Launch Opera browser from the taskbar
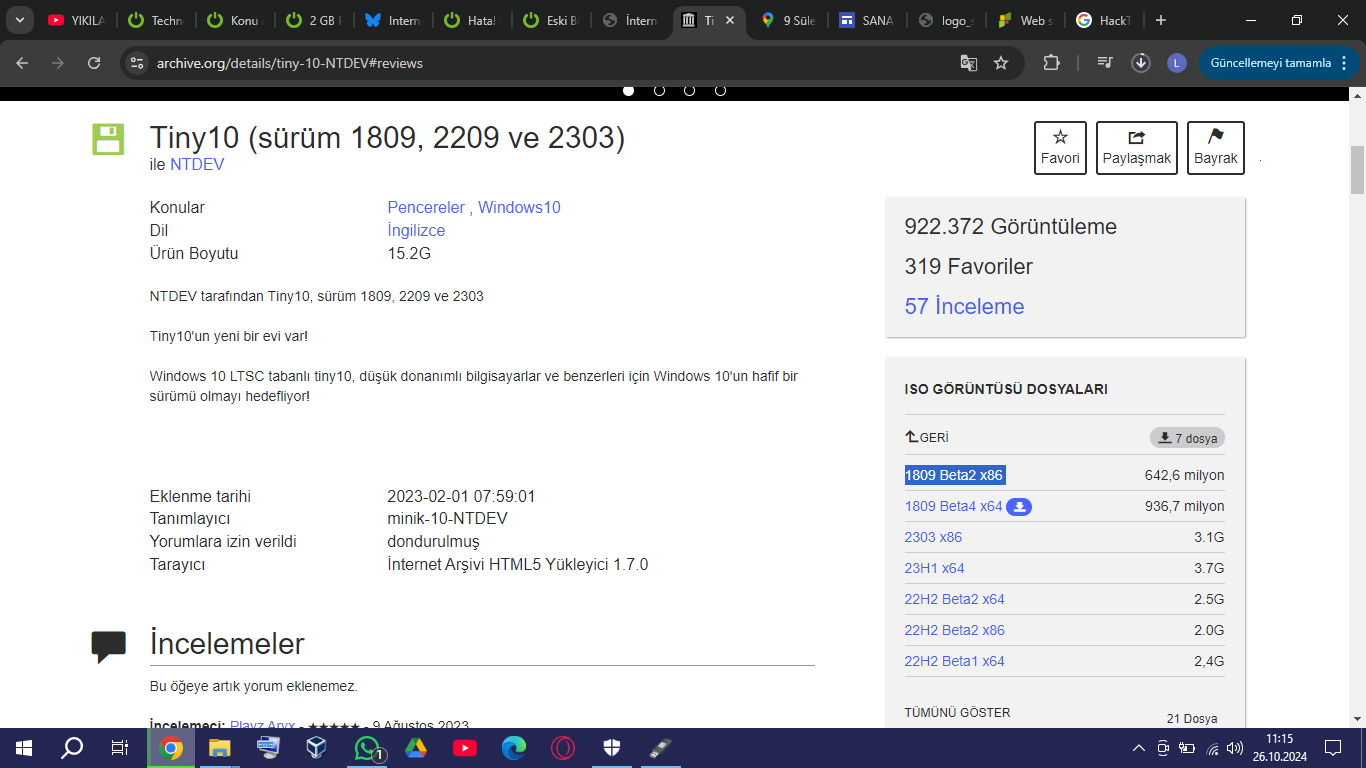Viewport: 1366px width, 768px height. tap(563, 748)
